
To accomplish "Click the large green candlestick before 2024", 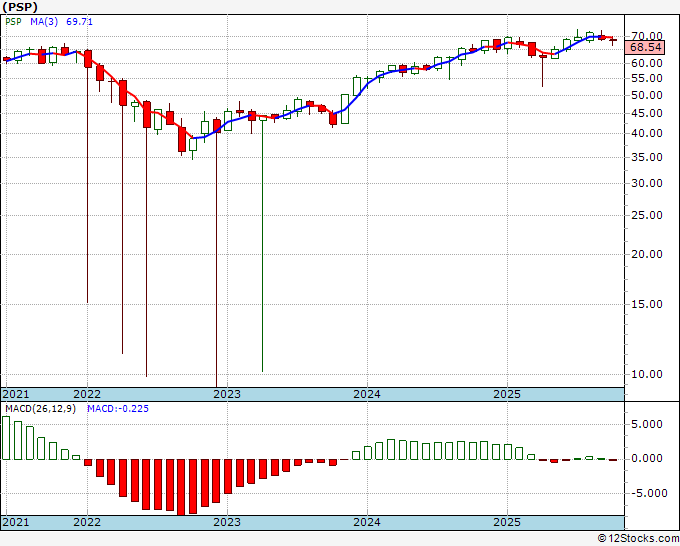I will click(345, 109).
